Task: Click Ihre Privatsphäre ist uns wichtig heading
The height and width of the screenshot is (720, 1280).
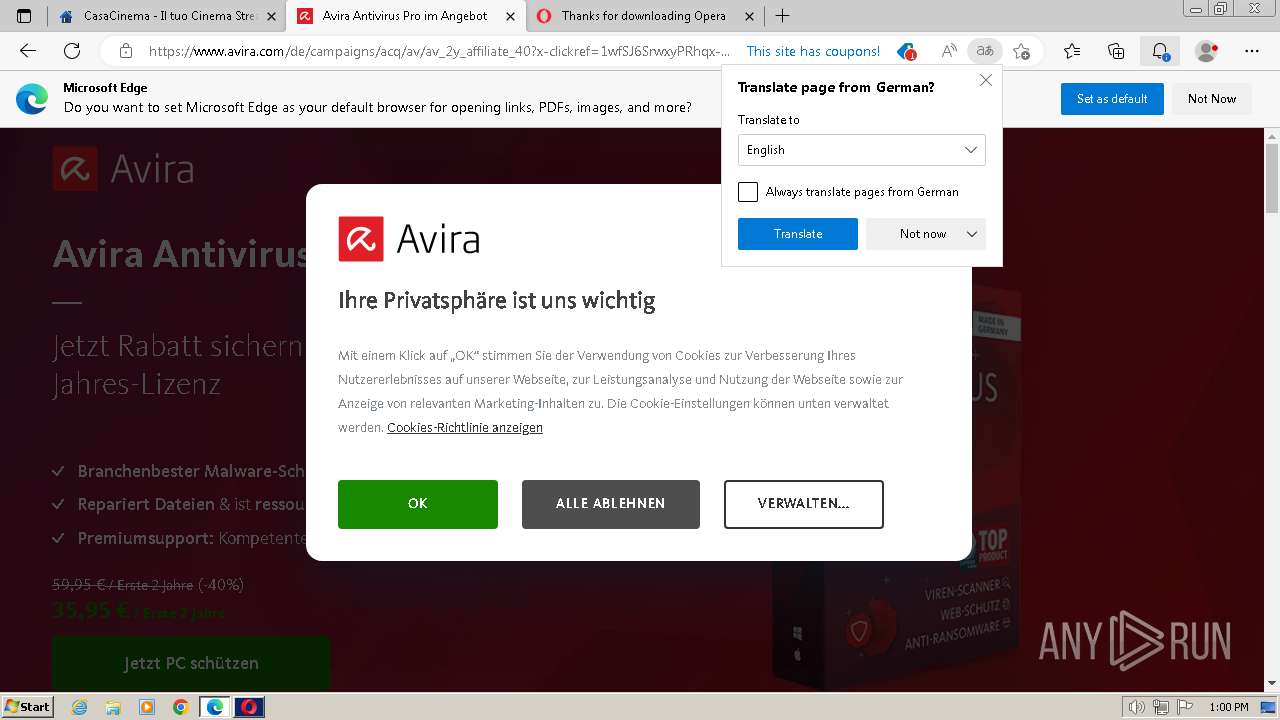Action: click(x=497, y=300)
